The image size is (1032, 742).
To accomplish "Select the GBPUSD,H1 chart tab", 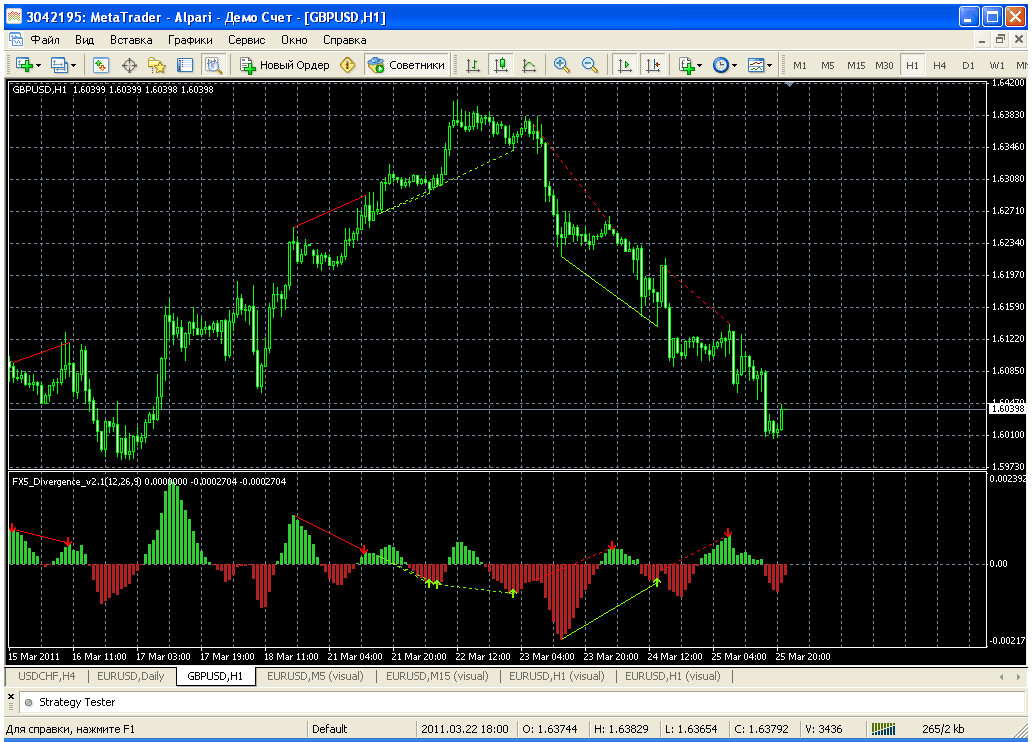I will click(215, 676).
